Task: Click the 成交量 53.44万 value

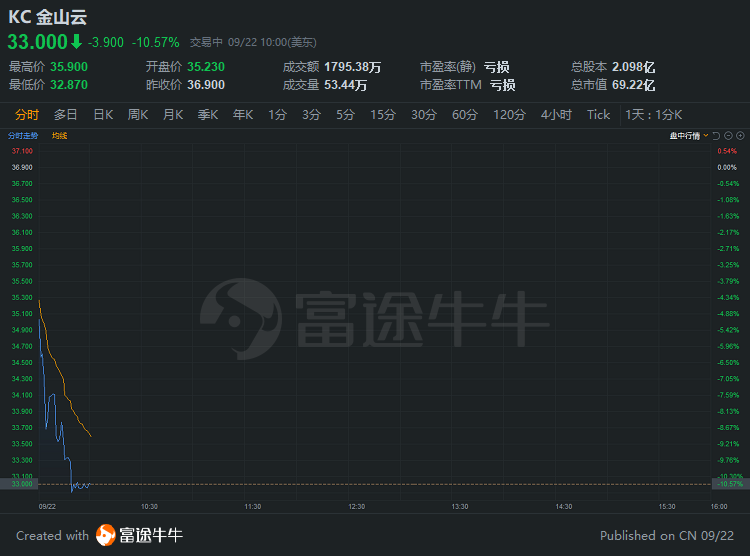Action: (345, 85)
